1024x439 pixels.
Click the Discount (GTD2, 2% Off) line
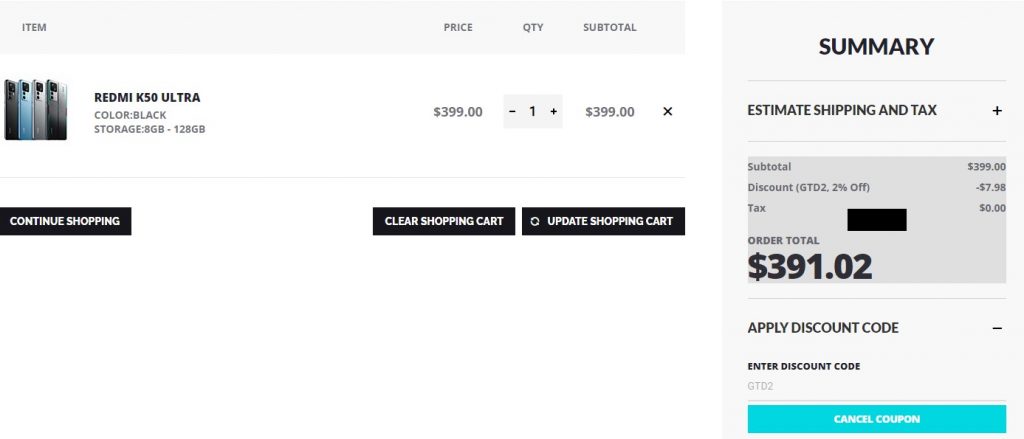808,187
